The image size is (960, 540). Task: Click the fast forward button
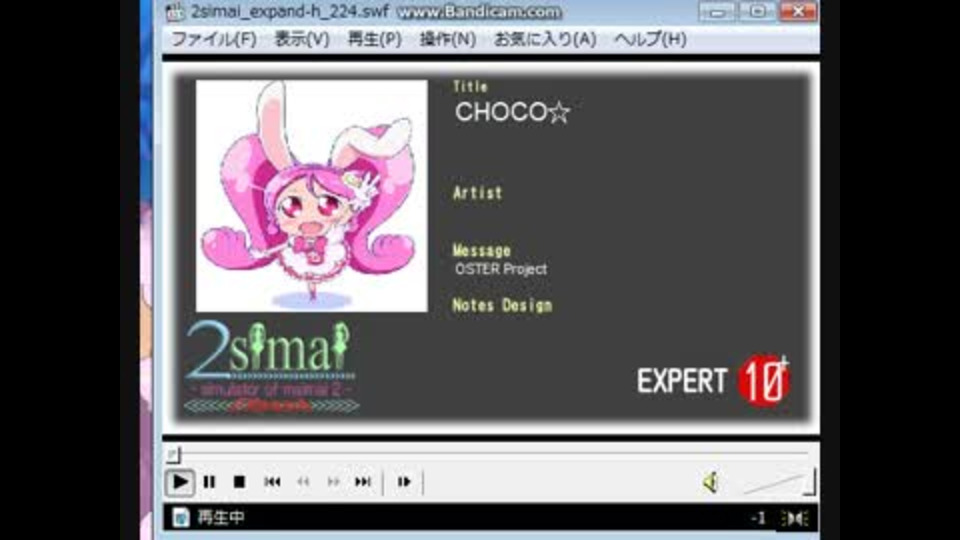333,482
